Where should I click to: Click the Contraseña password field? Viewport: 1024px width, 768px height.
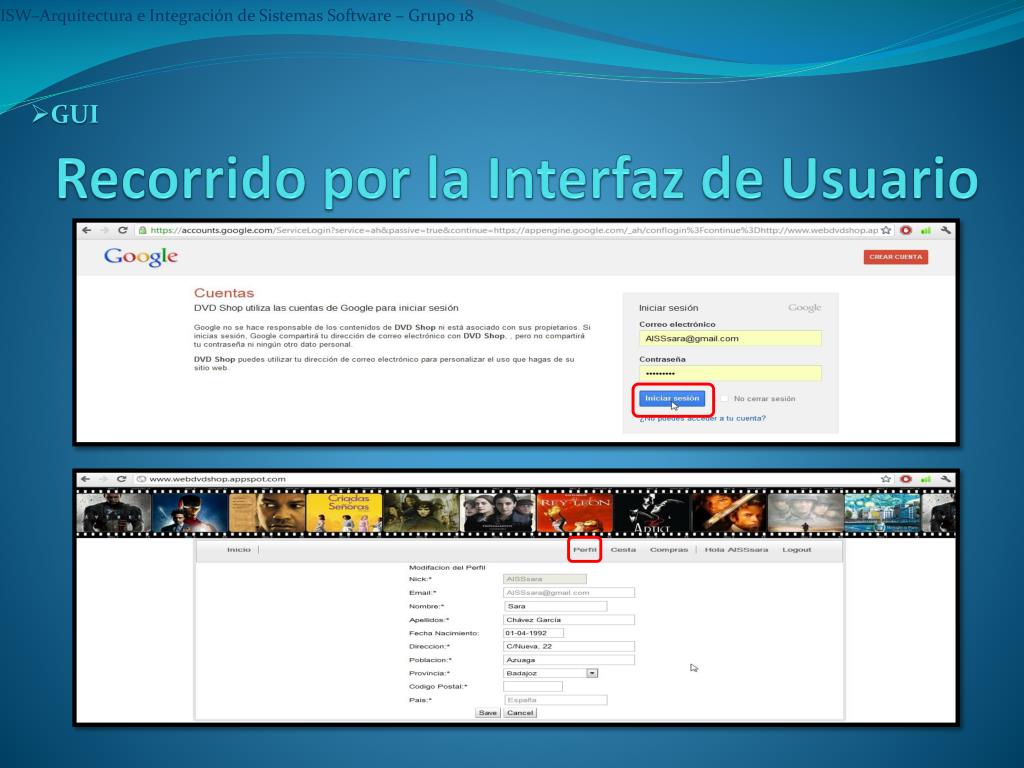730,374
